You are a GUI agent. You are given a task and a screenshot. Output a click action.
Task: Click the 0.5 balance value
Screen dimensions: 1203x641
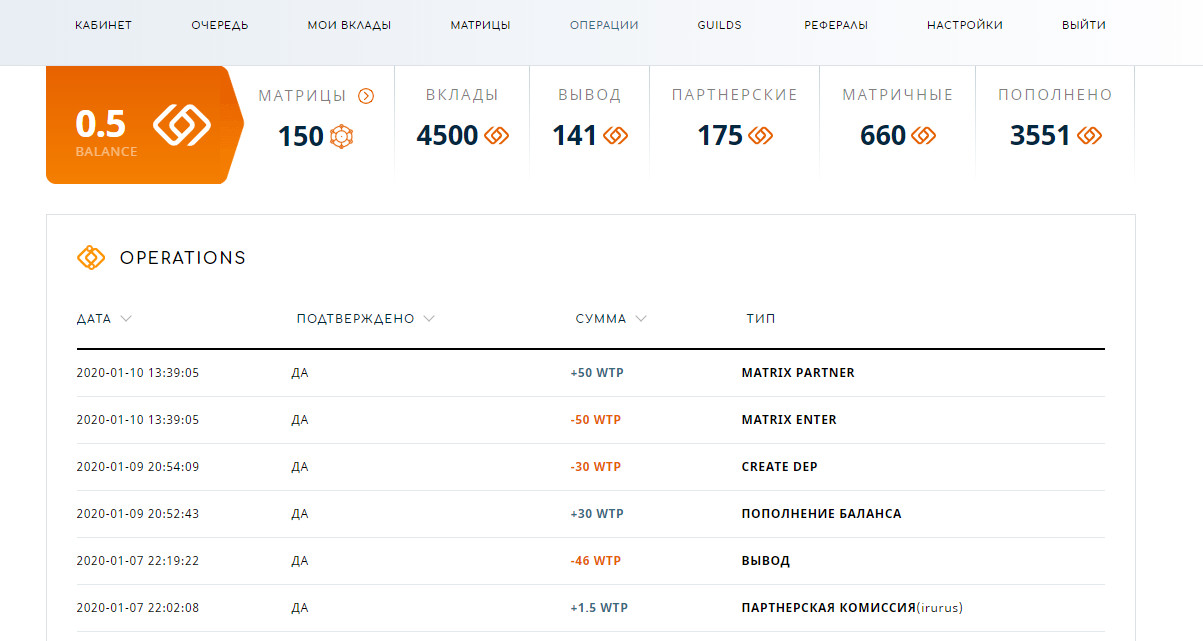pyautogui.click(x=101, y=124)
